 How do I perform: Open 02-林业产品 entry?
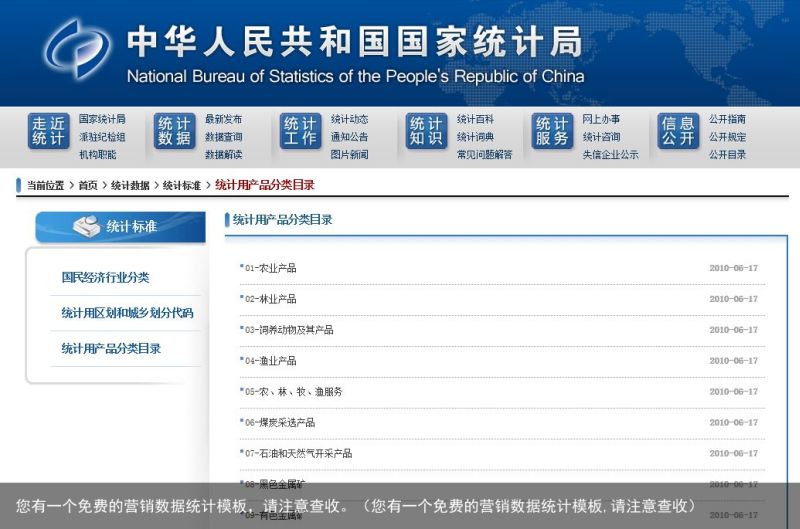point(270,299)
